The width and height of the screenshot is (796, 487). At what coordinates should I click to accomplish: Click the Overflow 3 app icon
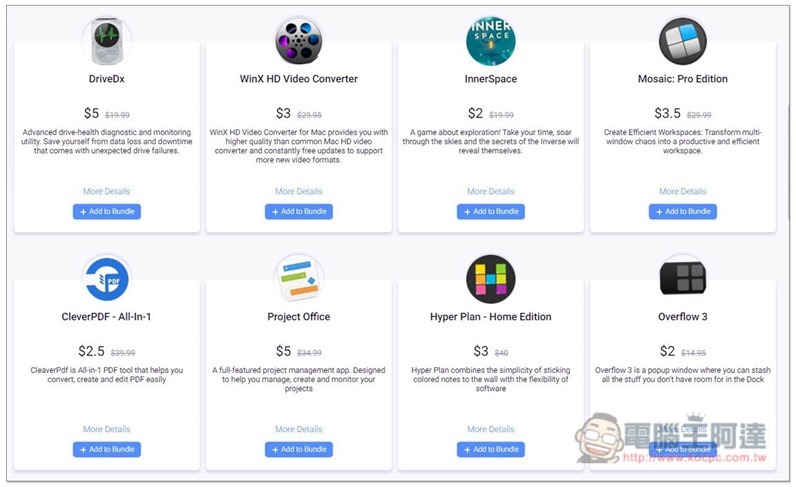[683, 278]
